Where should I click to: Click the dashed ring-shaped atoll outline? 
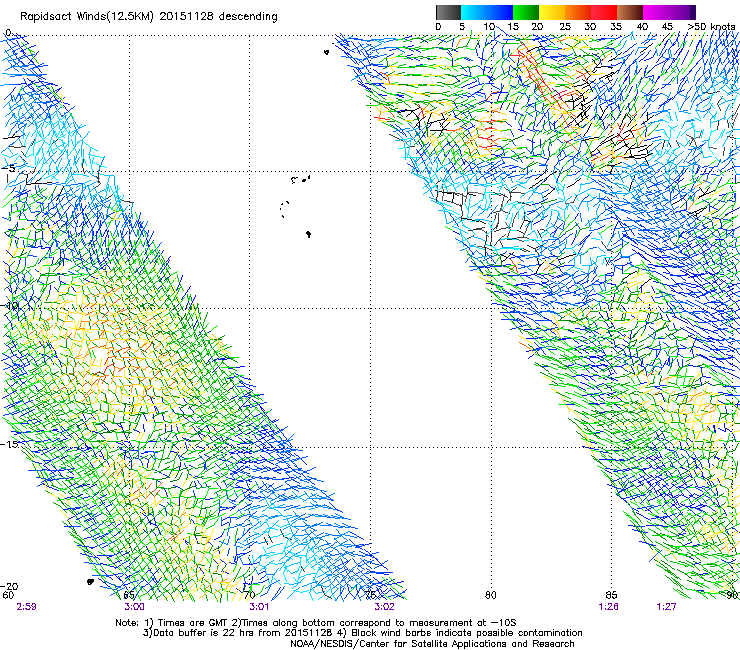284,209
